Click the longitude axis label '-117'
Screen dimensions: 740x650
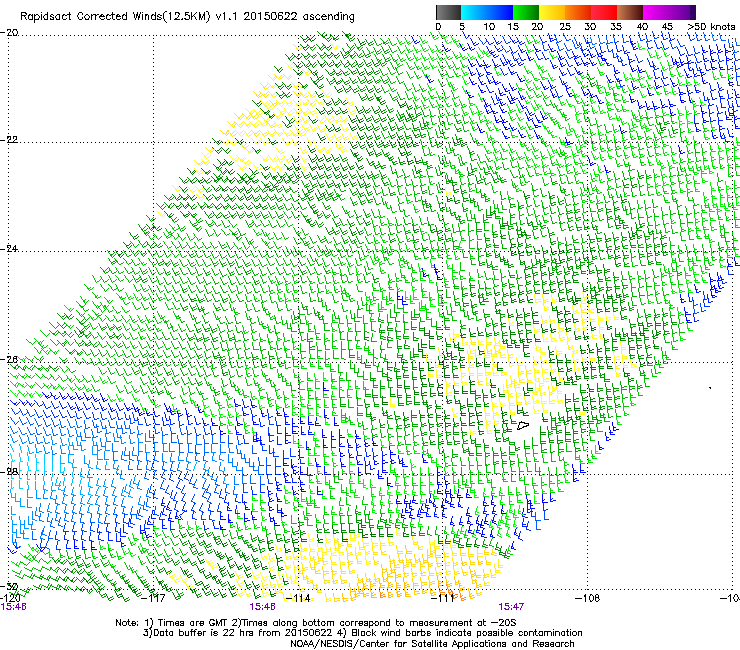coord(154,598)
